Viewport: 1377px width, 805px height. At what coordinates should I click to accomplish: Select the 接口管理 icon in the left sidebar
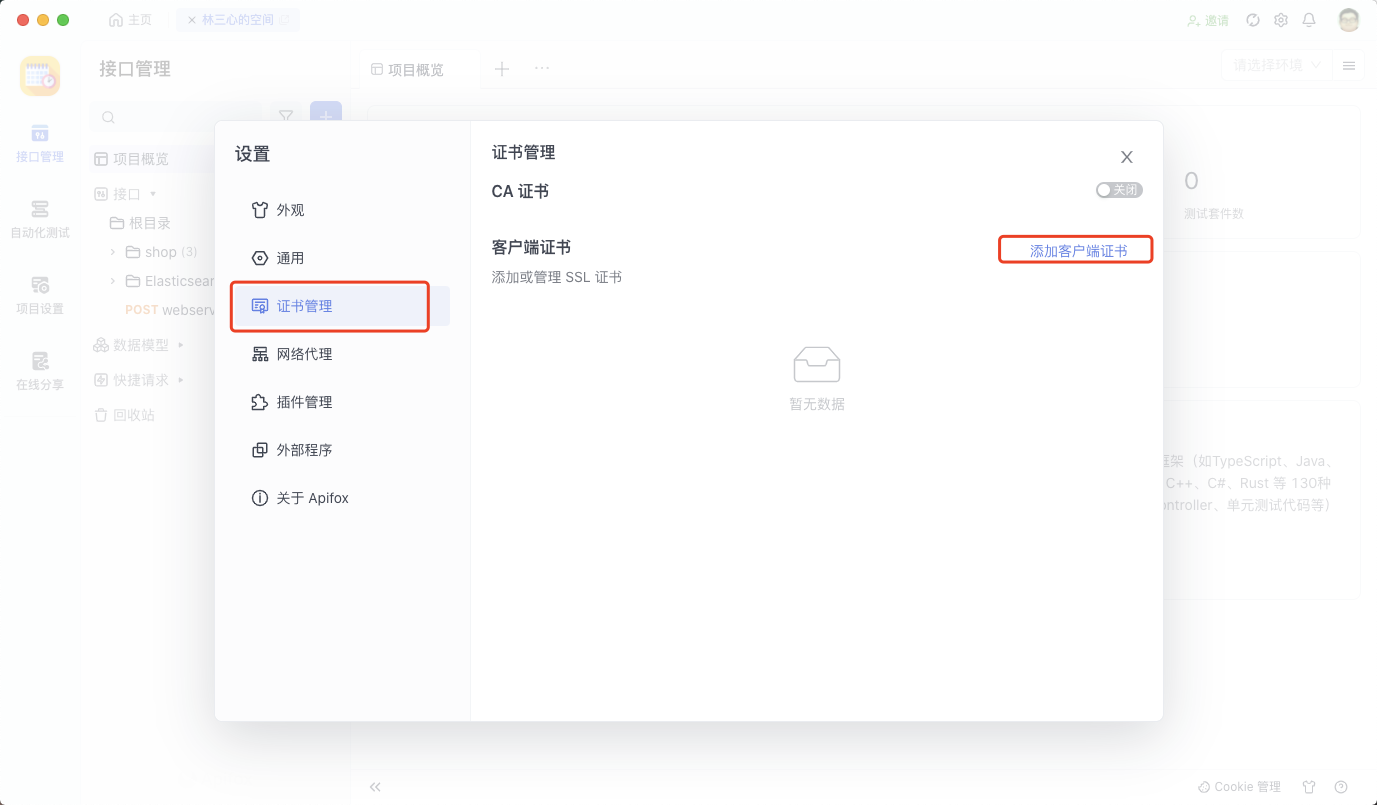[x=39, y=140]
